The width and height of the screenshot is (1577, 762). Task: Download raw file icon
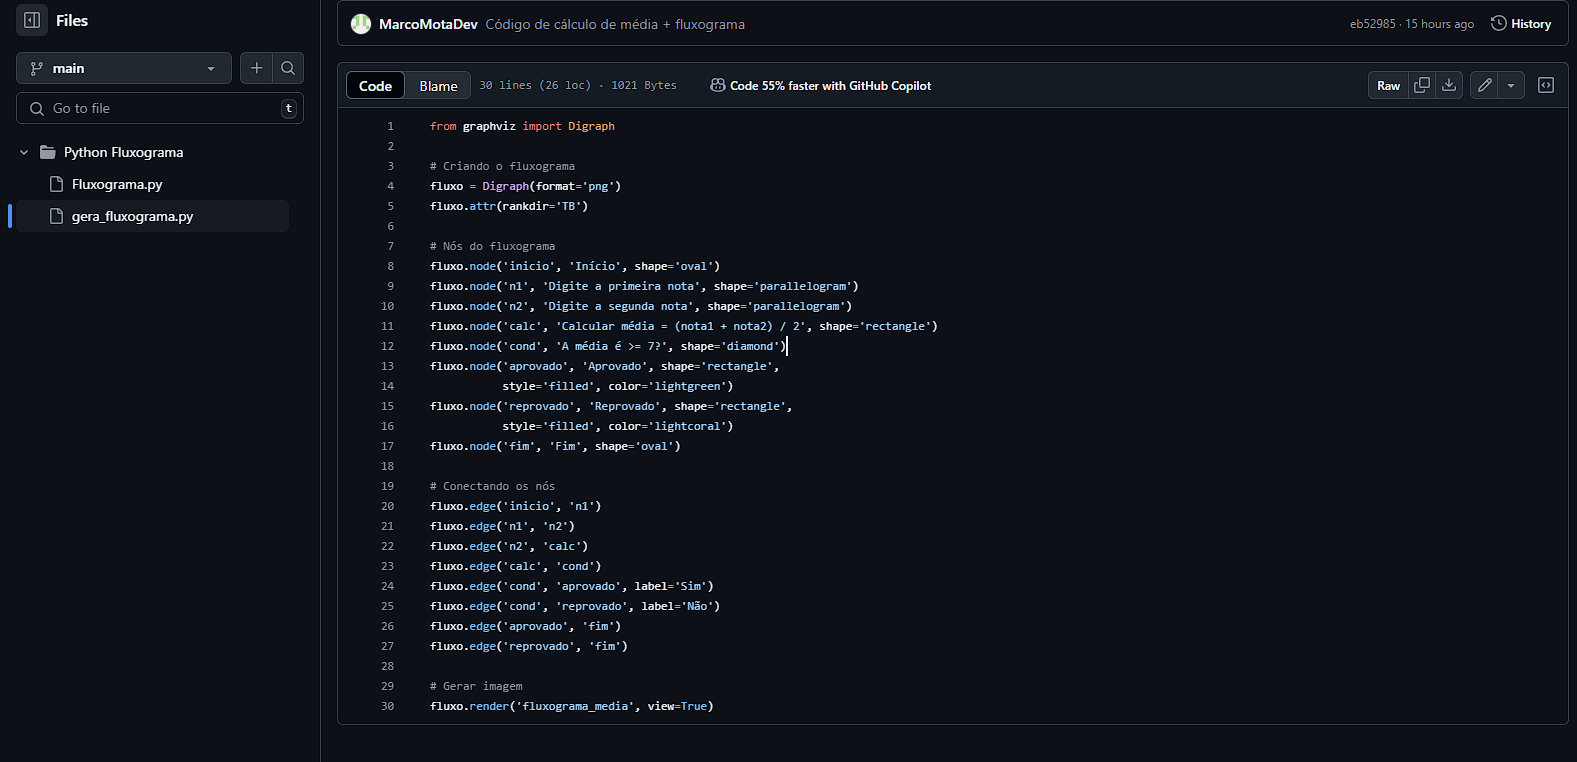(1449, 85)
